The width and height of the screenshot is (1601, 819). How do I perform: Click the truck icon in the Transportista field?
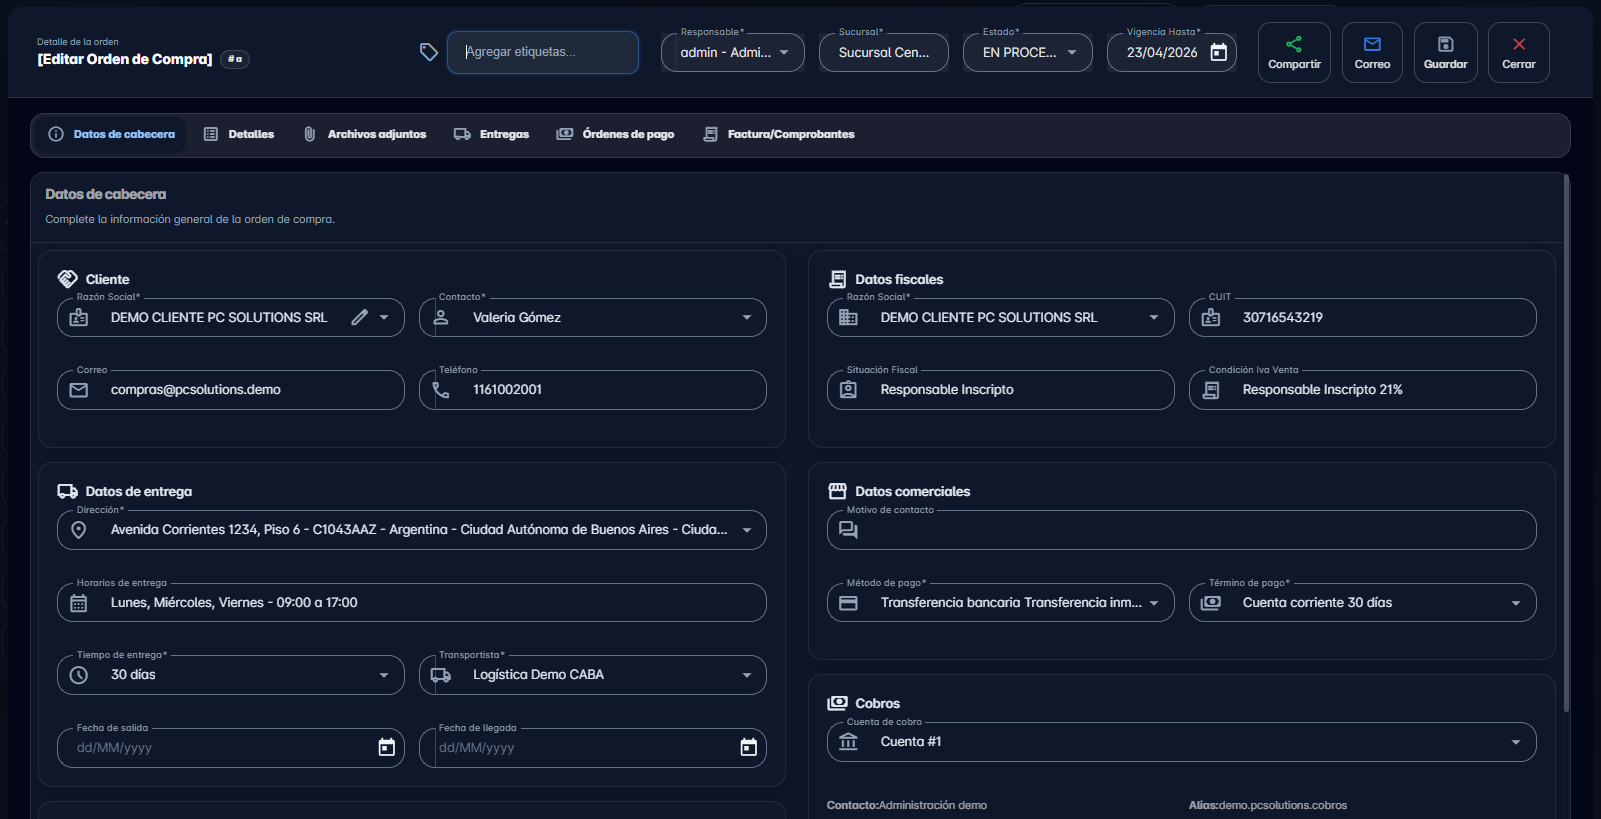[441, 675]
